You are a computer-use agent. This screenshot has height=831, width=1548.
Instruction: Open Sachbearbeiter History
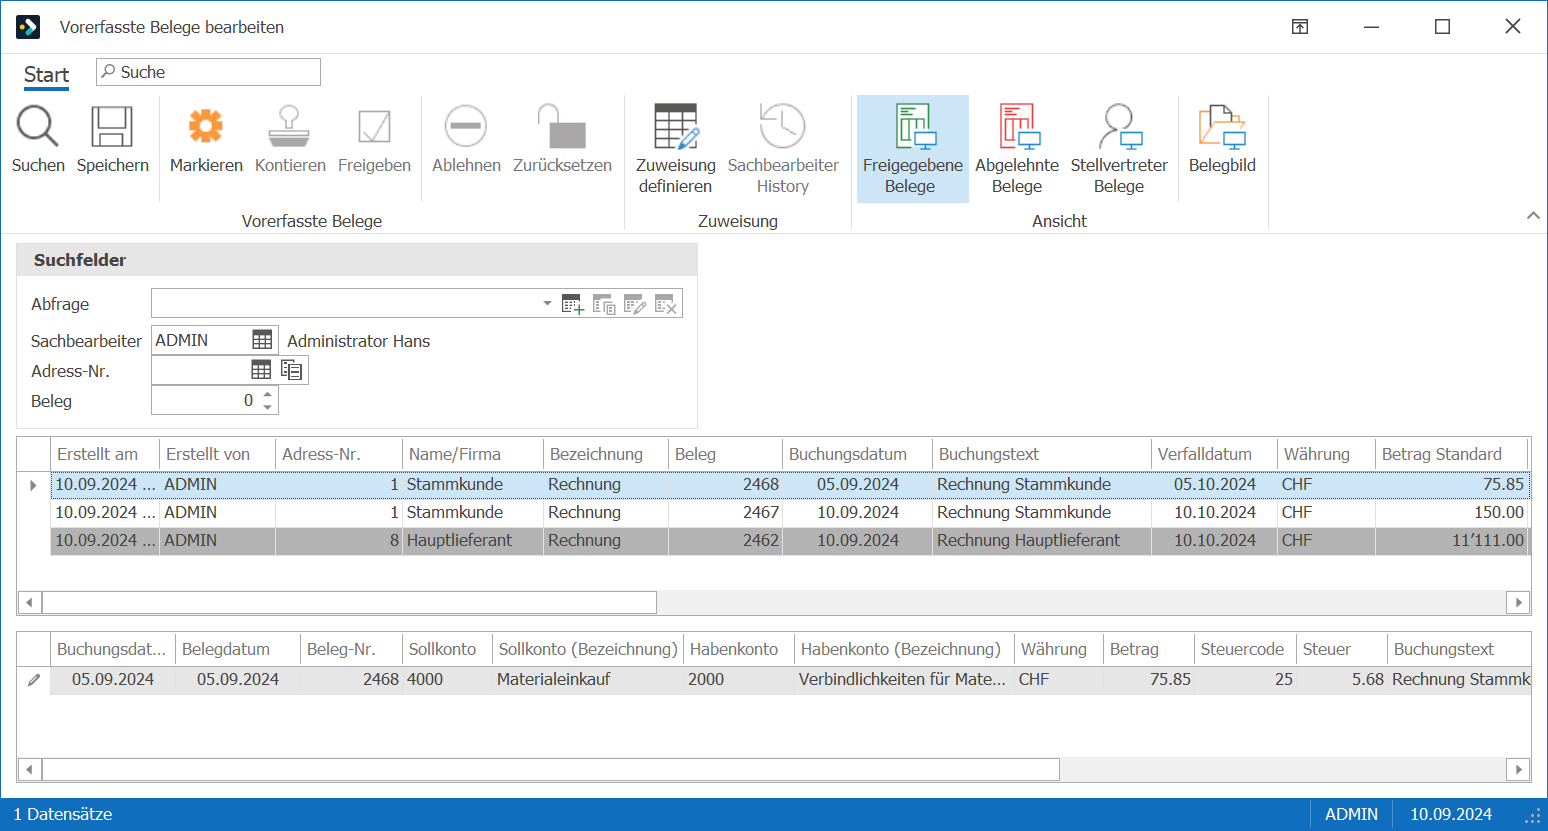tap(783, 148)
